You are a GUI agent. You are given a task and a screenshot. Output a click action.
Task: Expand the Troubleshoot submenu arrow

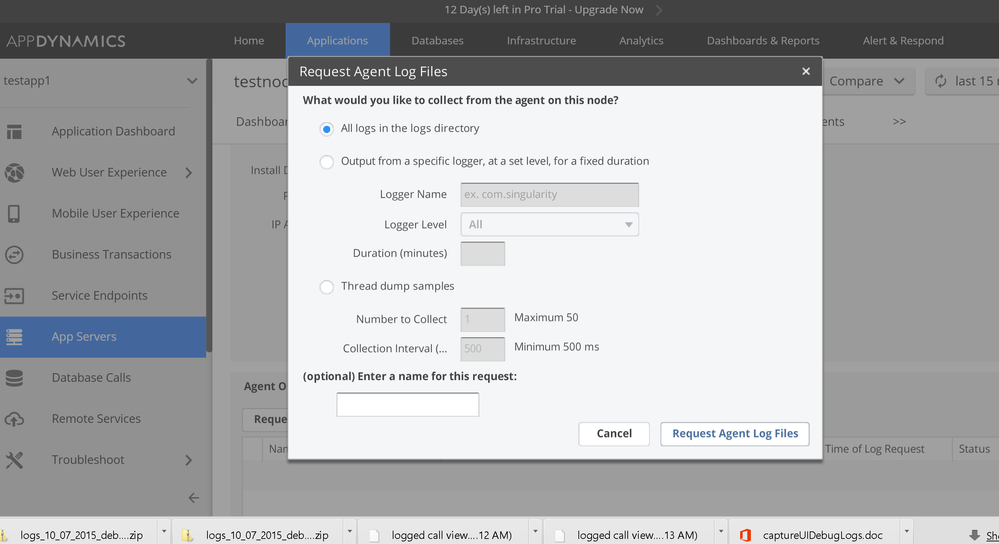[189, 460]
